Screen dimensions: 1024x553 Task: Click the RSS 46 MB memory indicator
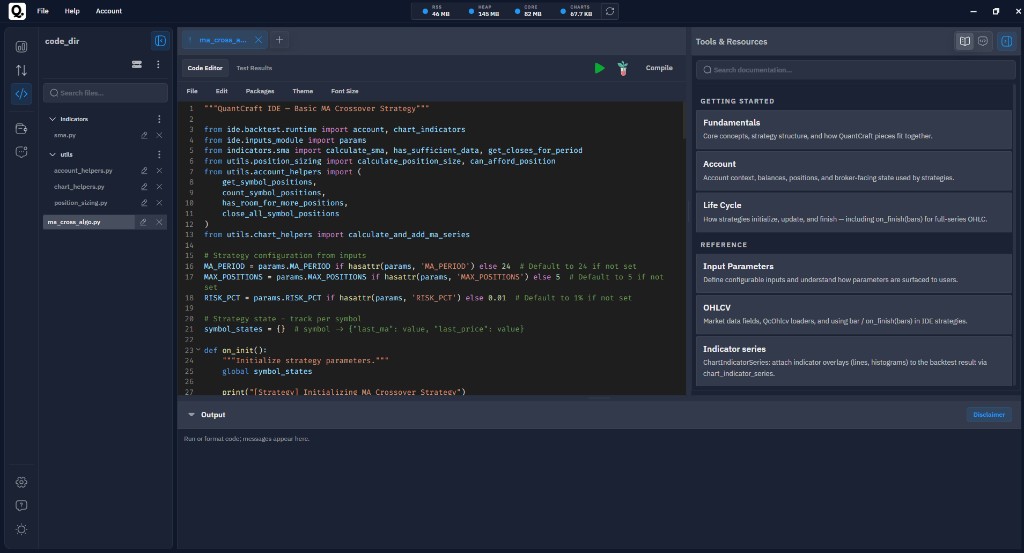pos(436,11)
